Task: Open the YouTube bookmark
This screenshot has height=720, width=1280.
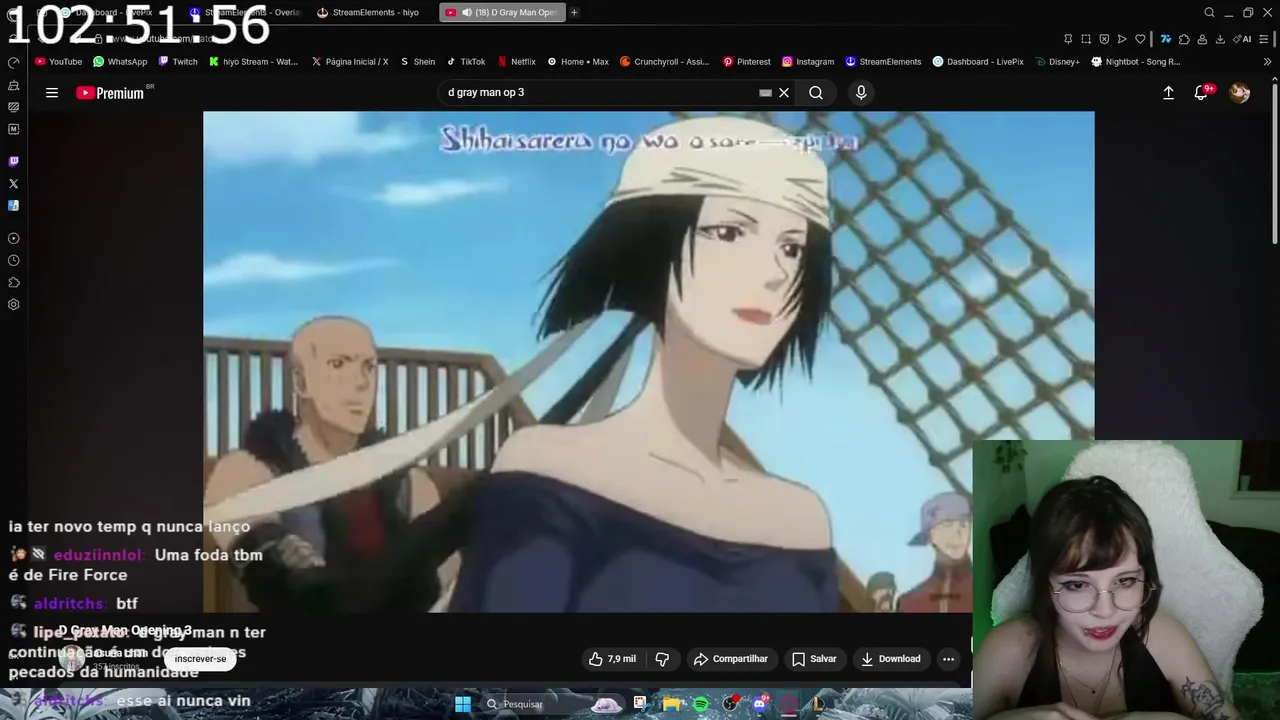Action: [58, 62]
